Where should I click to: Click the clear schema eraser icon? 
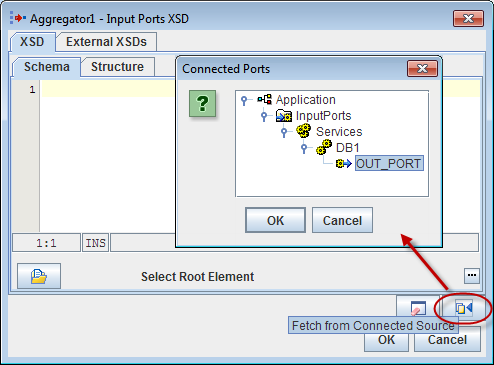418,308
